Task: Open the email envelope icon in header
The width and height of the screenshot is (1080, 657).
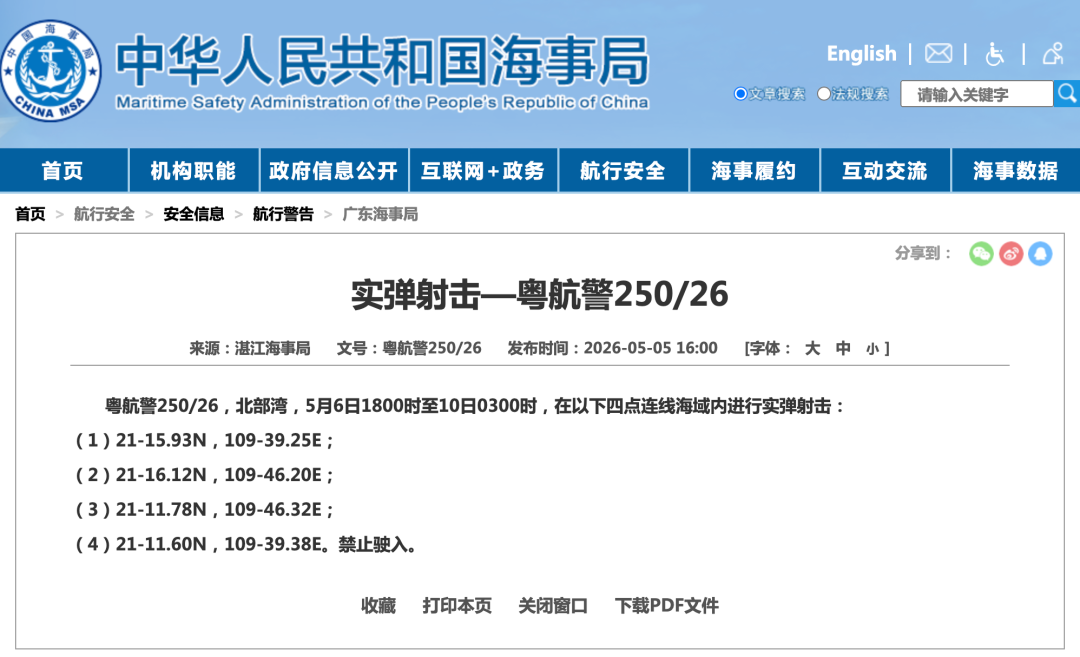Action: click(938, 53)
